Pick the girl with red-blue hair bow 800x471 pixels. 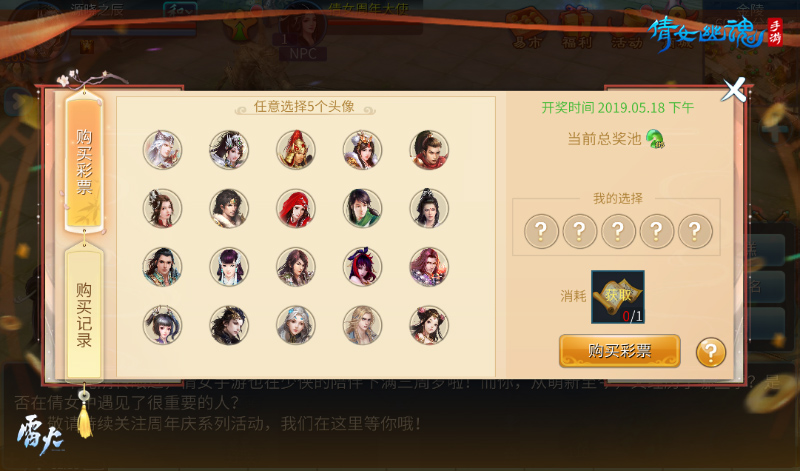[x=362, y=266]
